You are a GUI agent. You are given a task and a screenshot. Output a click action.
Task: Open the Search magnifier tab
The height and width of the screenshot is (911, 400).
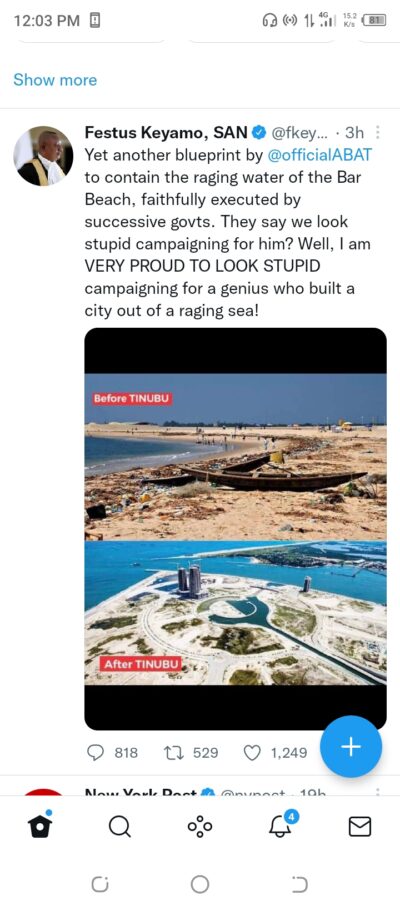(x=120, y=826)
